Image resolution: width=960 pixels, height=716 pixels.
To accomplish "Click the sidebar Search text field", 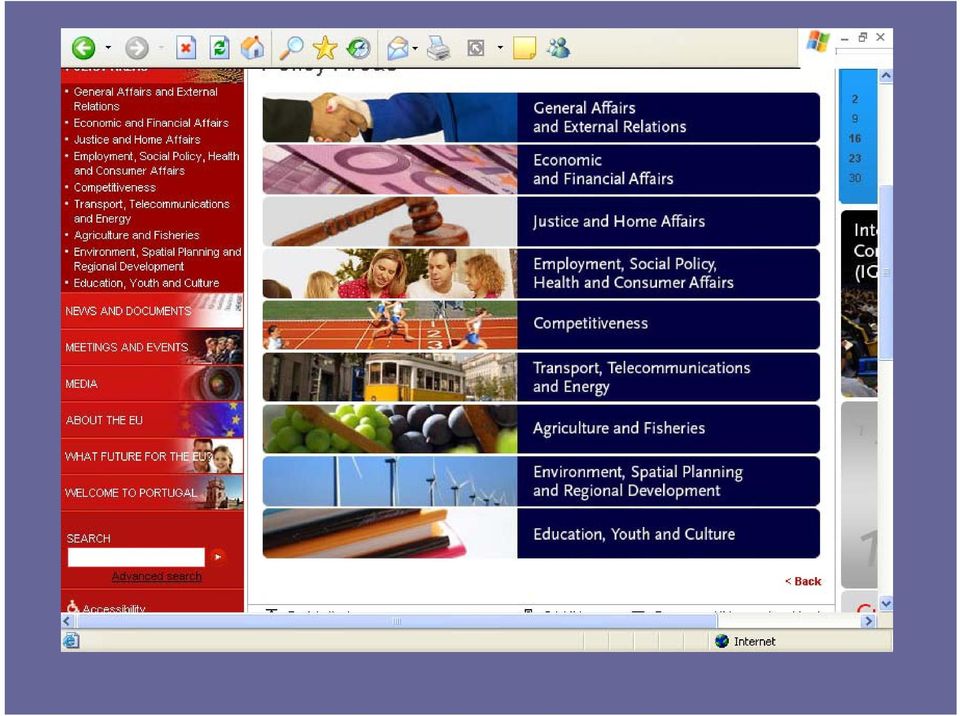I will click(x=136, y=557).
